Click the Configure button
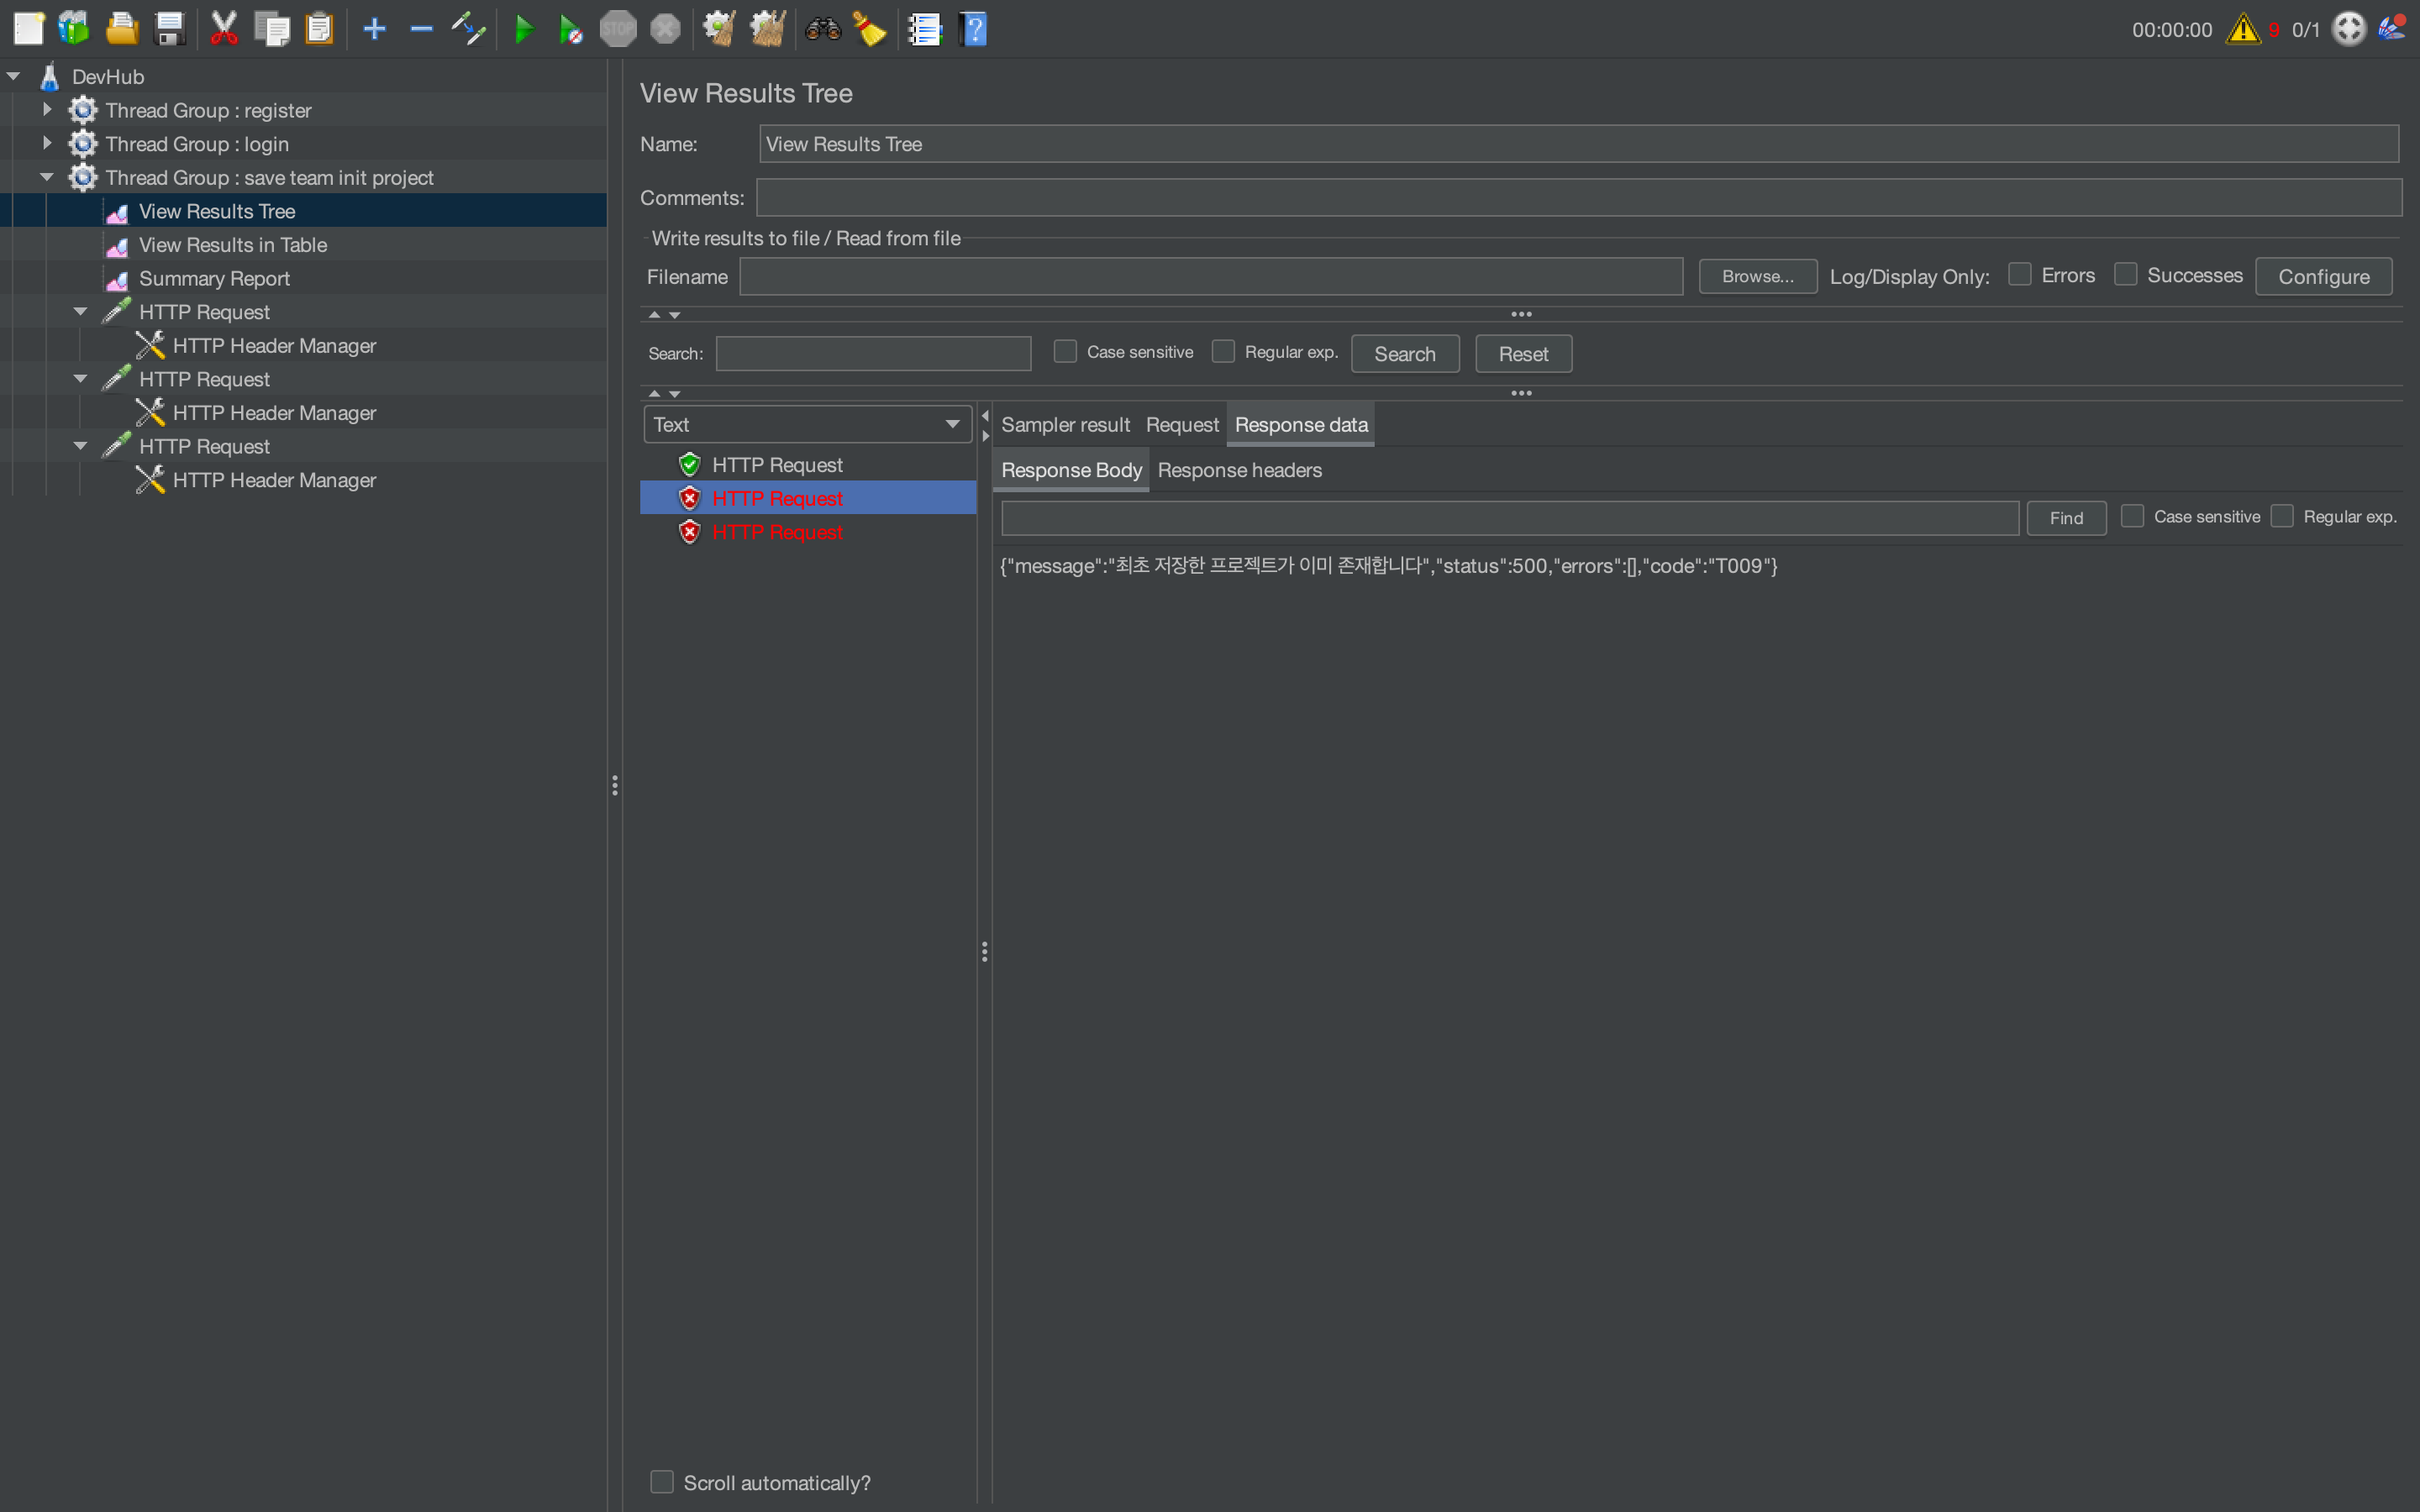This screenshot has width=2420, height=1512. [2323, 277]
